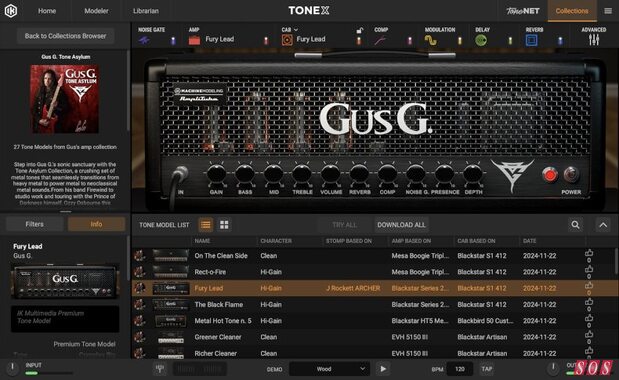619x380 pixels.
Task: Like the Greener Cleaner tone
Action: tap(589, 334)
